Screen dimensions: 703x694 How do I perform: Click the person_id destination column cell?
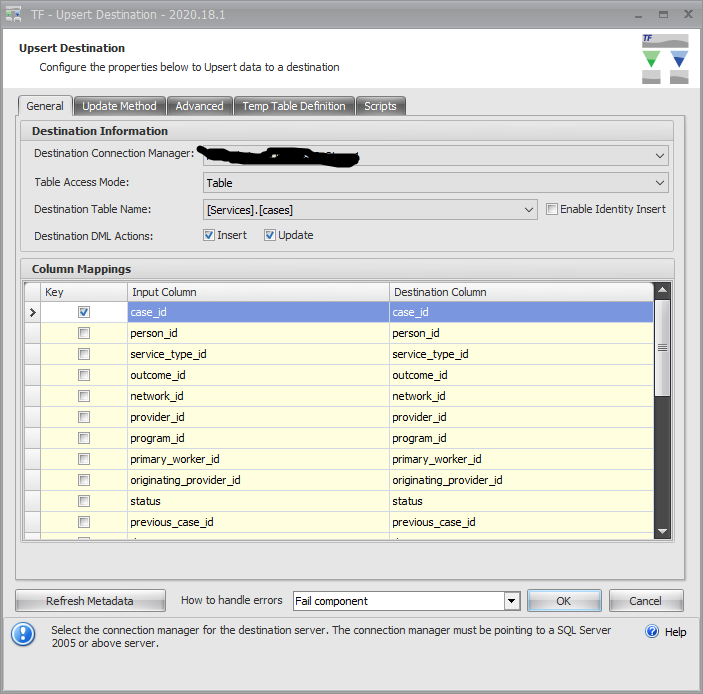tap(521, 333)
